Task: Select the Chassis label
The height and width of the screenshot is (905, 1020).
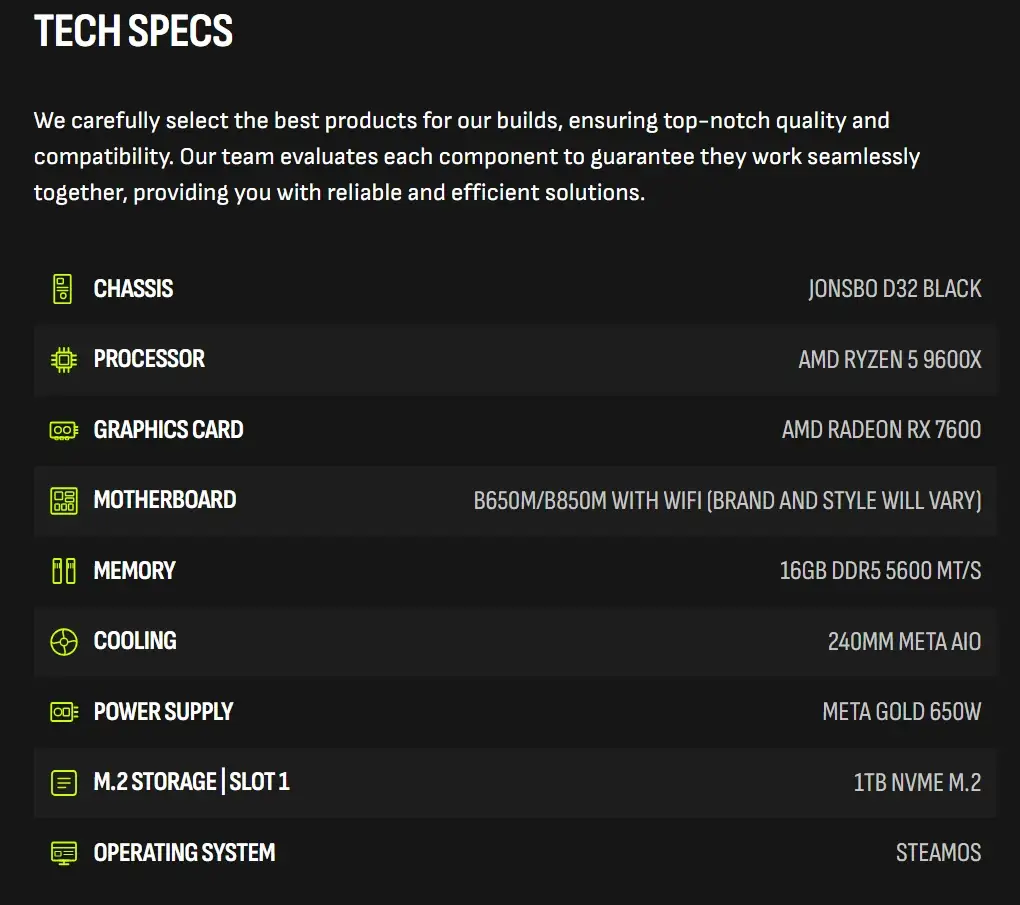Action: (x=133, y=289)
